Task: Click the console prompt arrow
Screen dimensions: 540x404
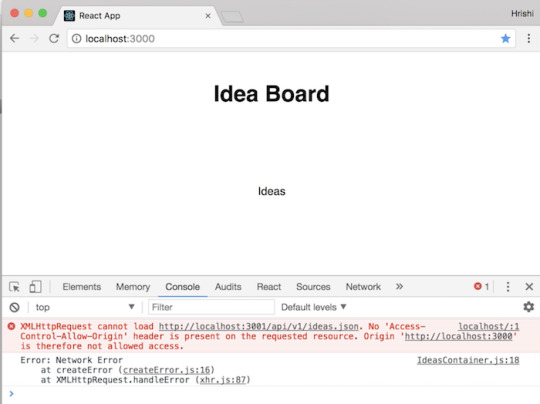Action: (x=11, y=393)
